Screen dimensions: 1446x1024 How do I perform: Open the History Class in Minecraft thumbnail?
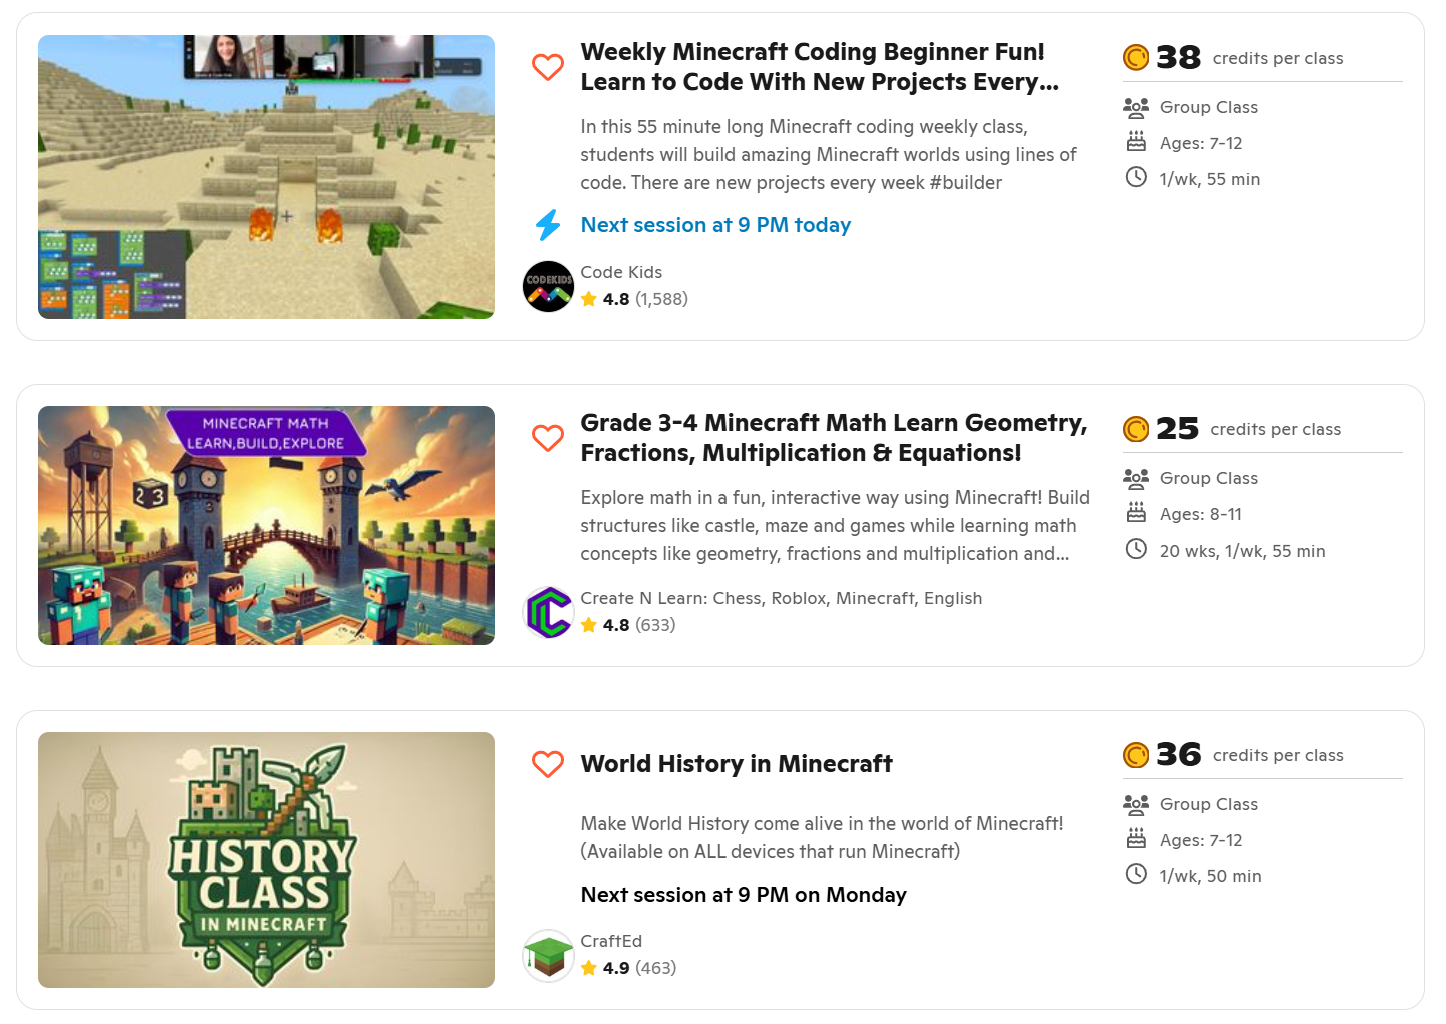[x=266, y=860]
